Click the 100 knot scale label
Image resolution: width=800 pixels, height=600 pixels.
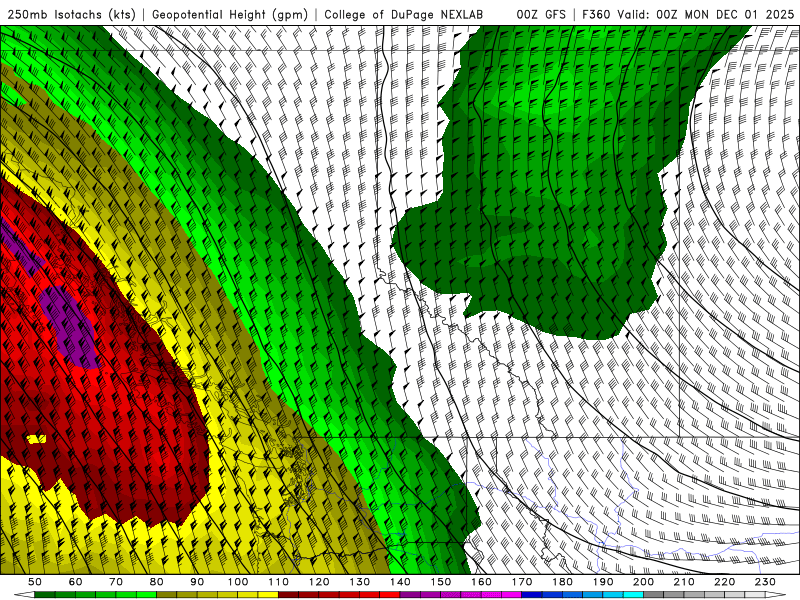[x=238, y=582]
